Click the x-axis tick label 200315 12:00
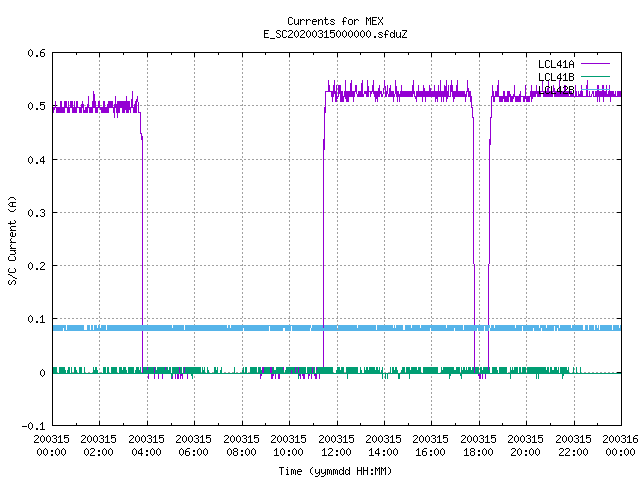 pyautogui.click(x=336, y=445)
